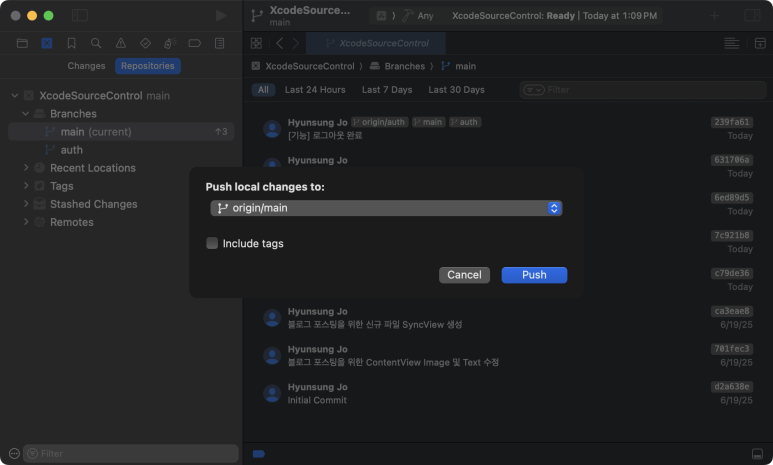Screen dimensions: 773x465
Task: Click the avatar icon on the Initial Commit row
Action: [x=272, y=393]
